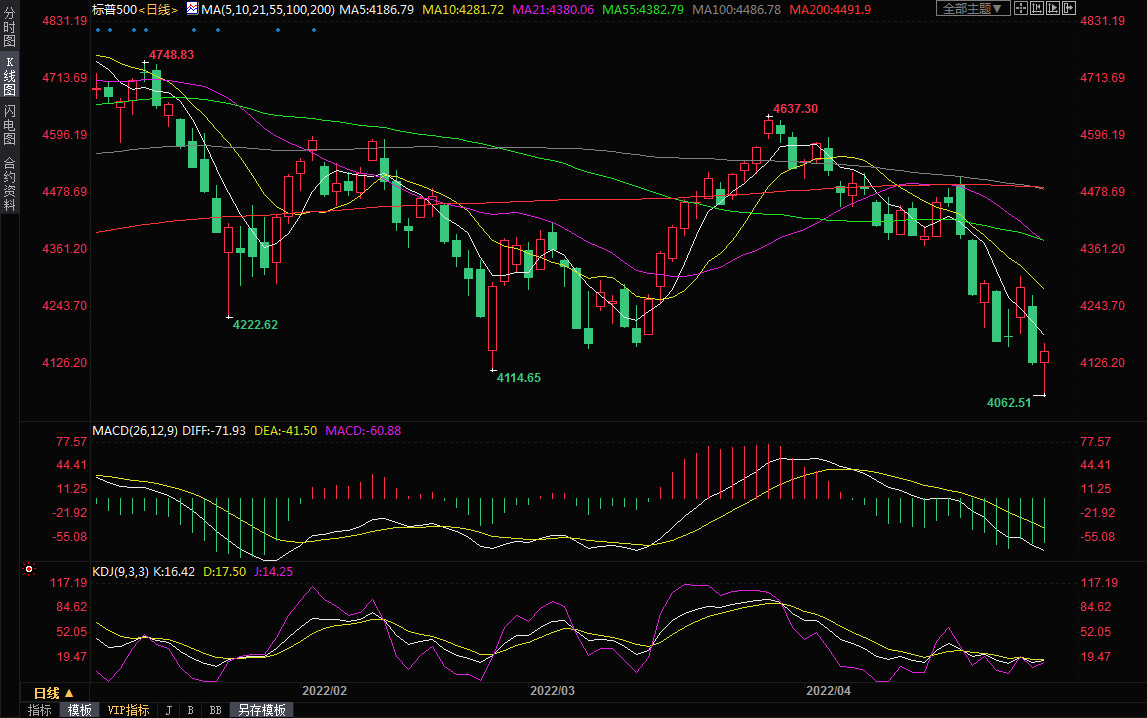Image resolution: width=1147 pixels, height=718 pixels.
Task: Select the VIP指标 tab
Action: 128,710
